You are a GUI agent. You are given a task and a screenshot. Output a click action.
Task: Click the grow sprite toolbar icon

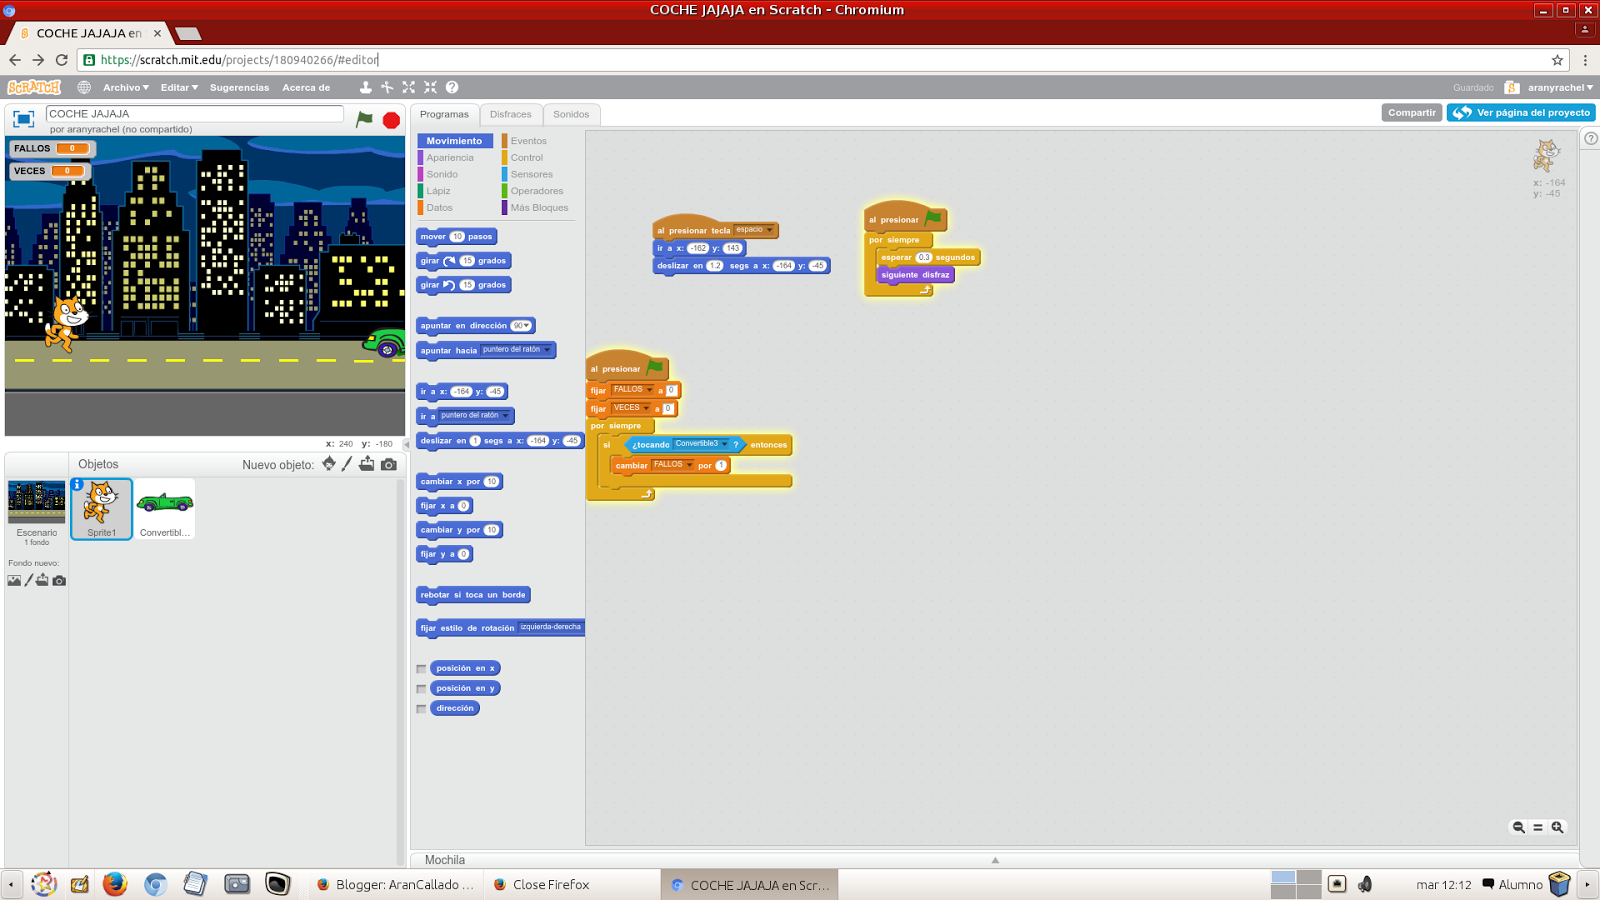[409, 88]
